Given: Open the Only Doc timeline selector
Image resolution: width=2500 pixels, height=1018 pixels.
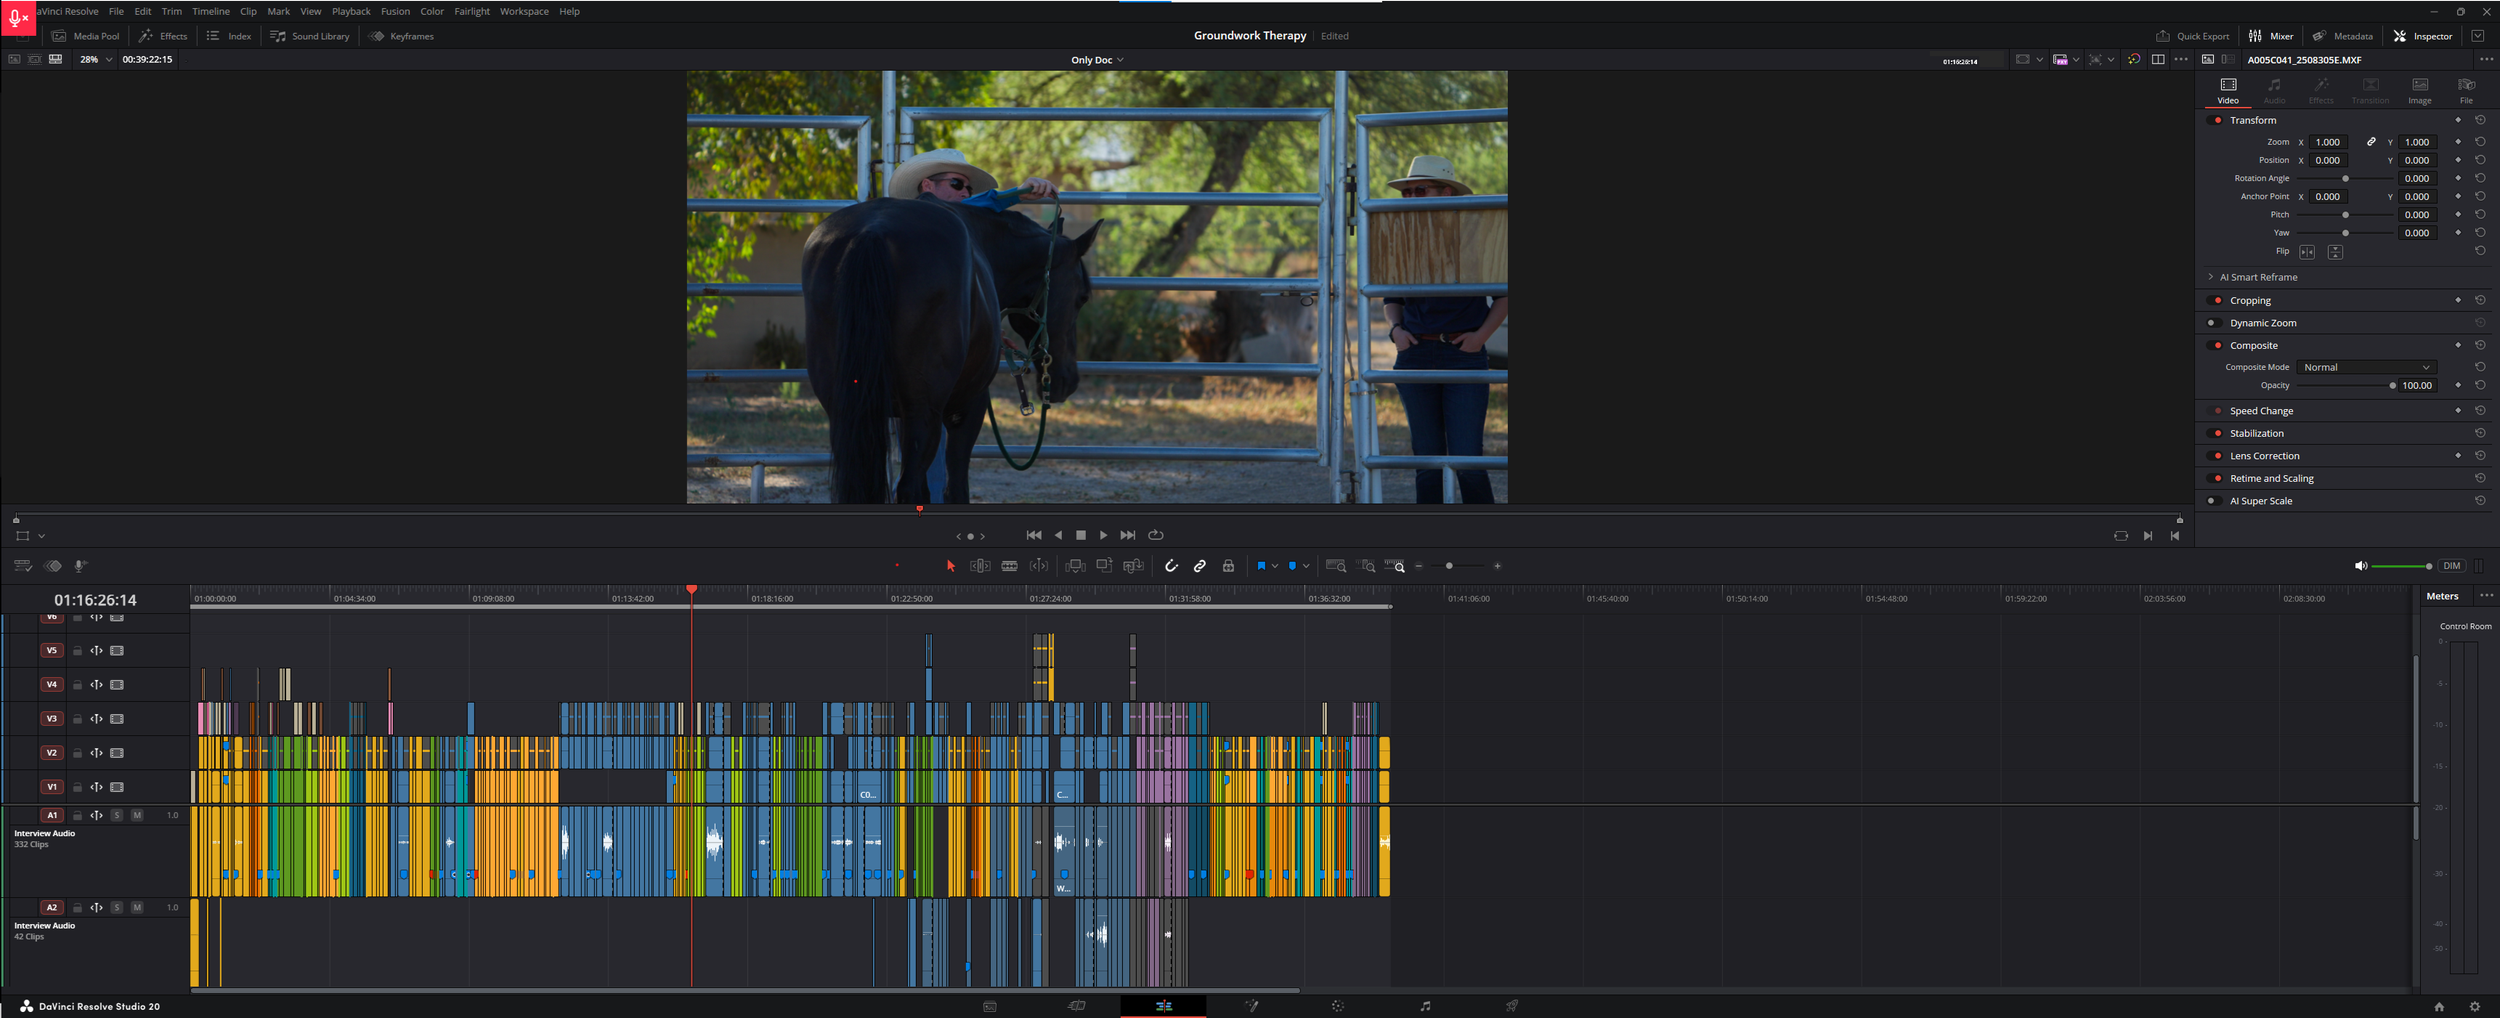Looking at the screenshot, I should [1095, 59].
